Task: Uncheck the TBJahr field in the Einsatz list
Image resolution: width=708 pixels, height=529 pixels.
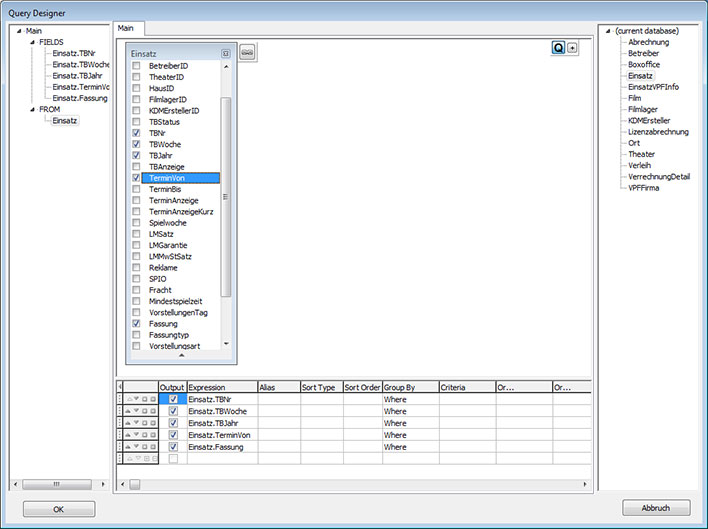Action: point(136,155)
